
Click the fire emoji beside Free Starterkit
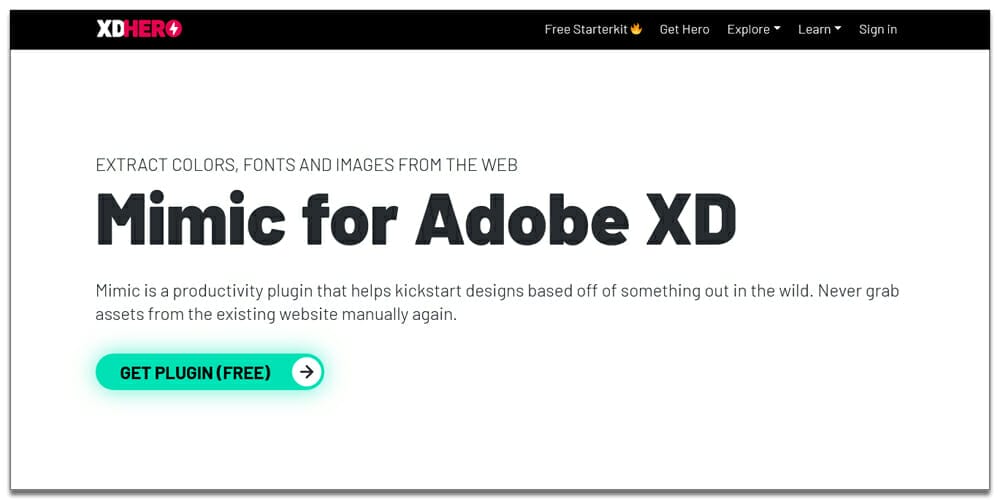click(636, 29)
